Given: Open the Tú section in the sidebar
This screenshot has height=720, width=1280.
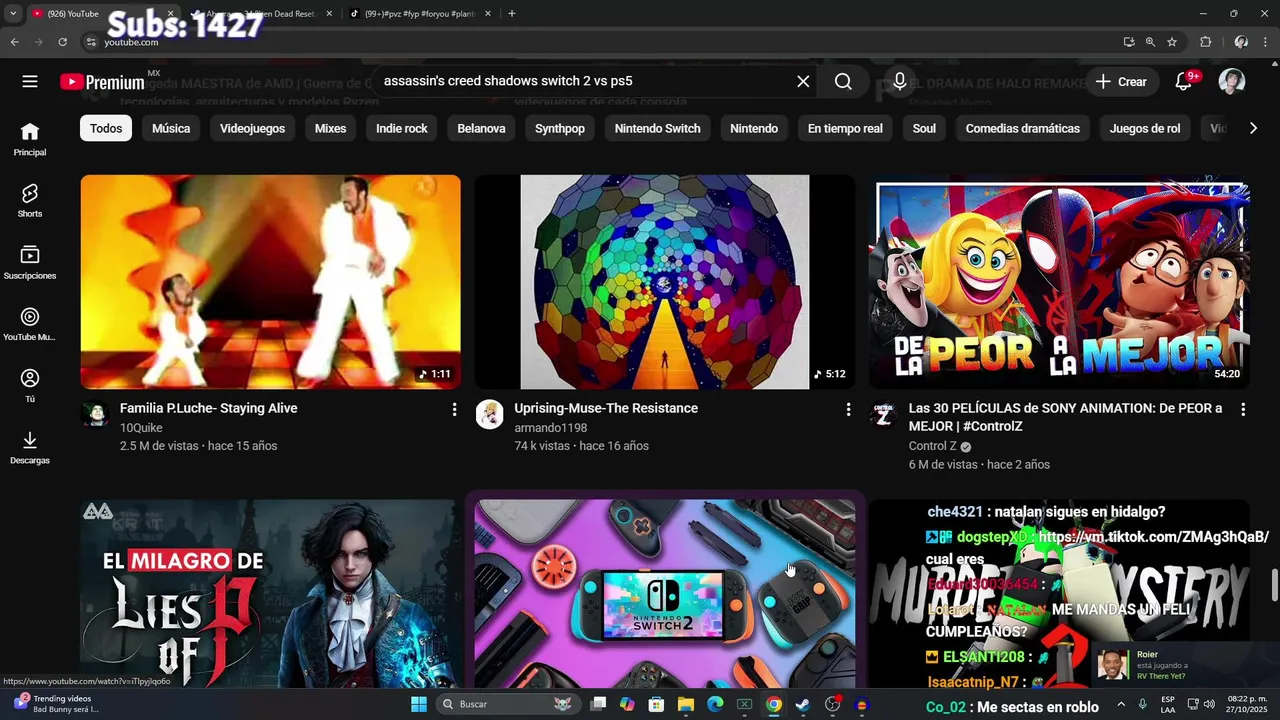Looking at the screenshot, I should pyautogui.click(x=30, y=386).
